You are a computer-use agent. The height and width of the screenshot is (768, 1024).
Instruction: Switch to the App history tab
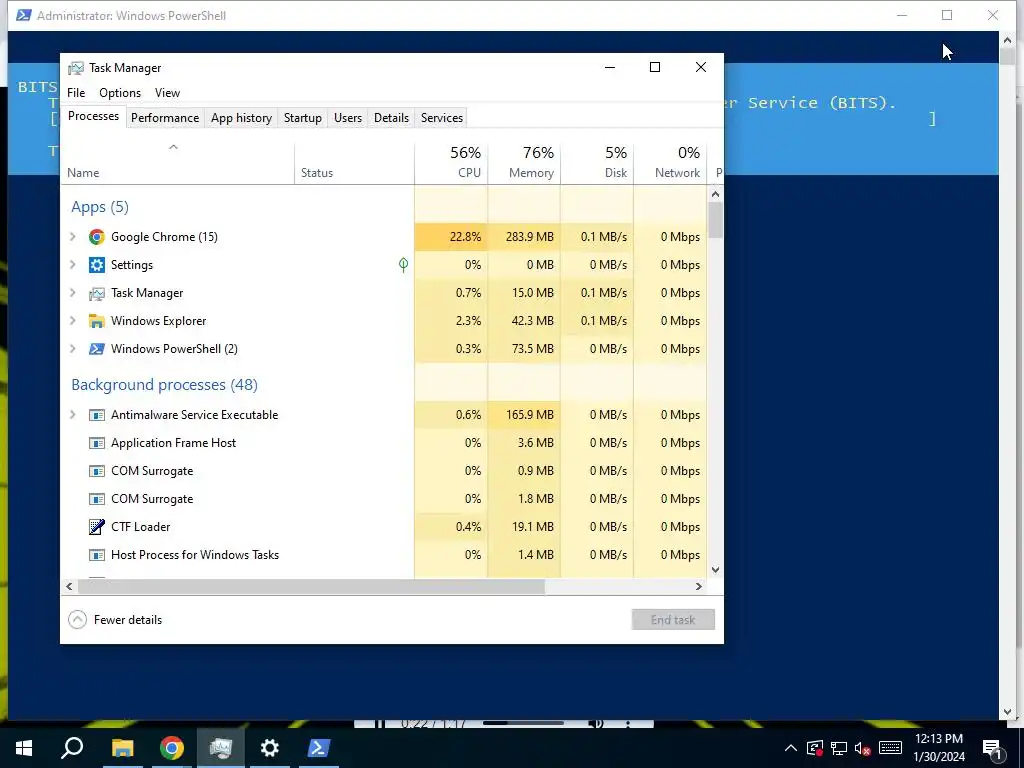[x=241, y=118]
